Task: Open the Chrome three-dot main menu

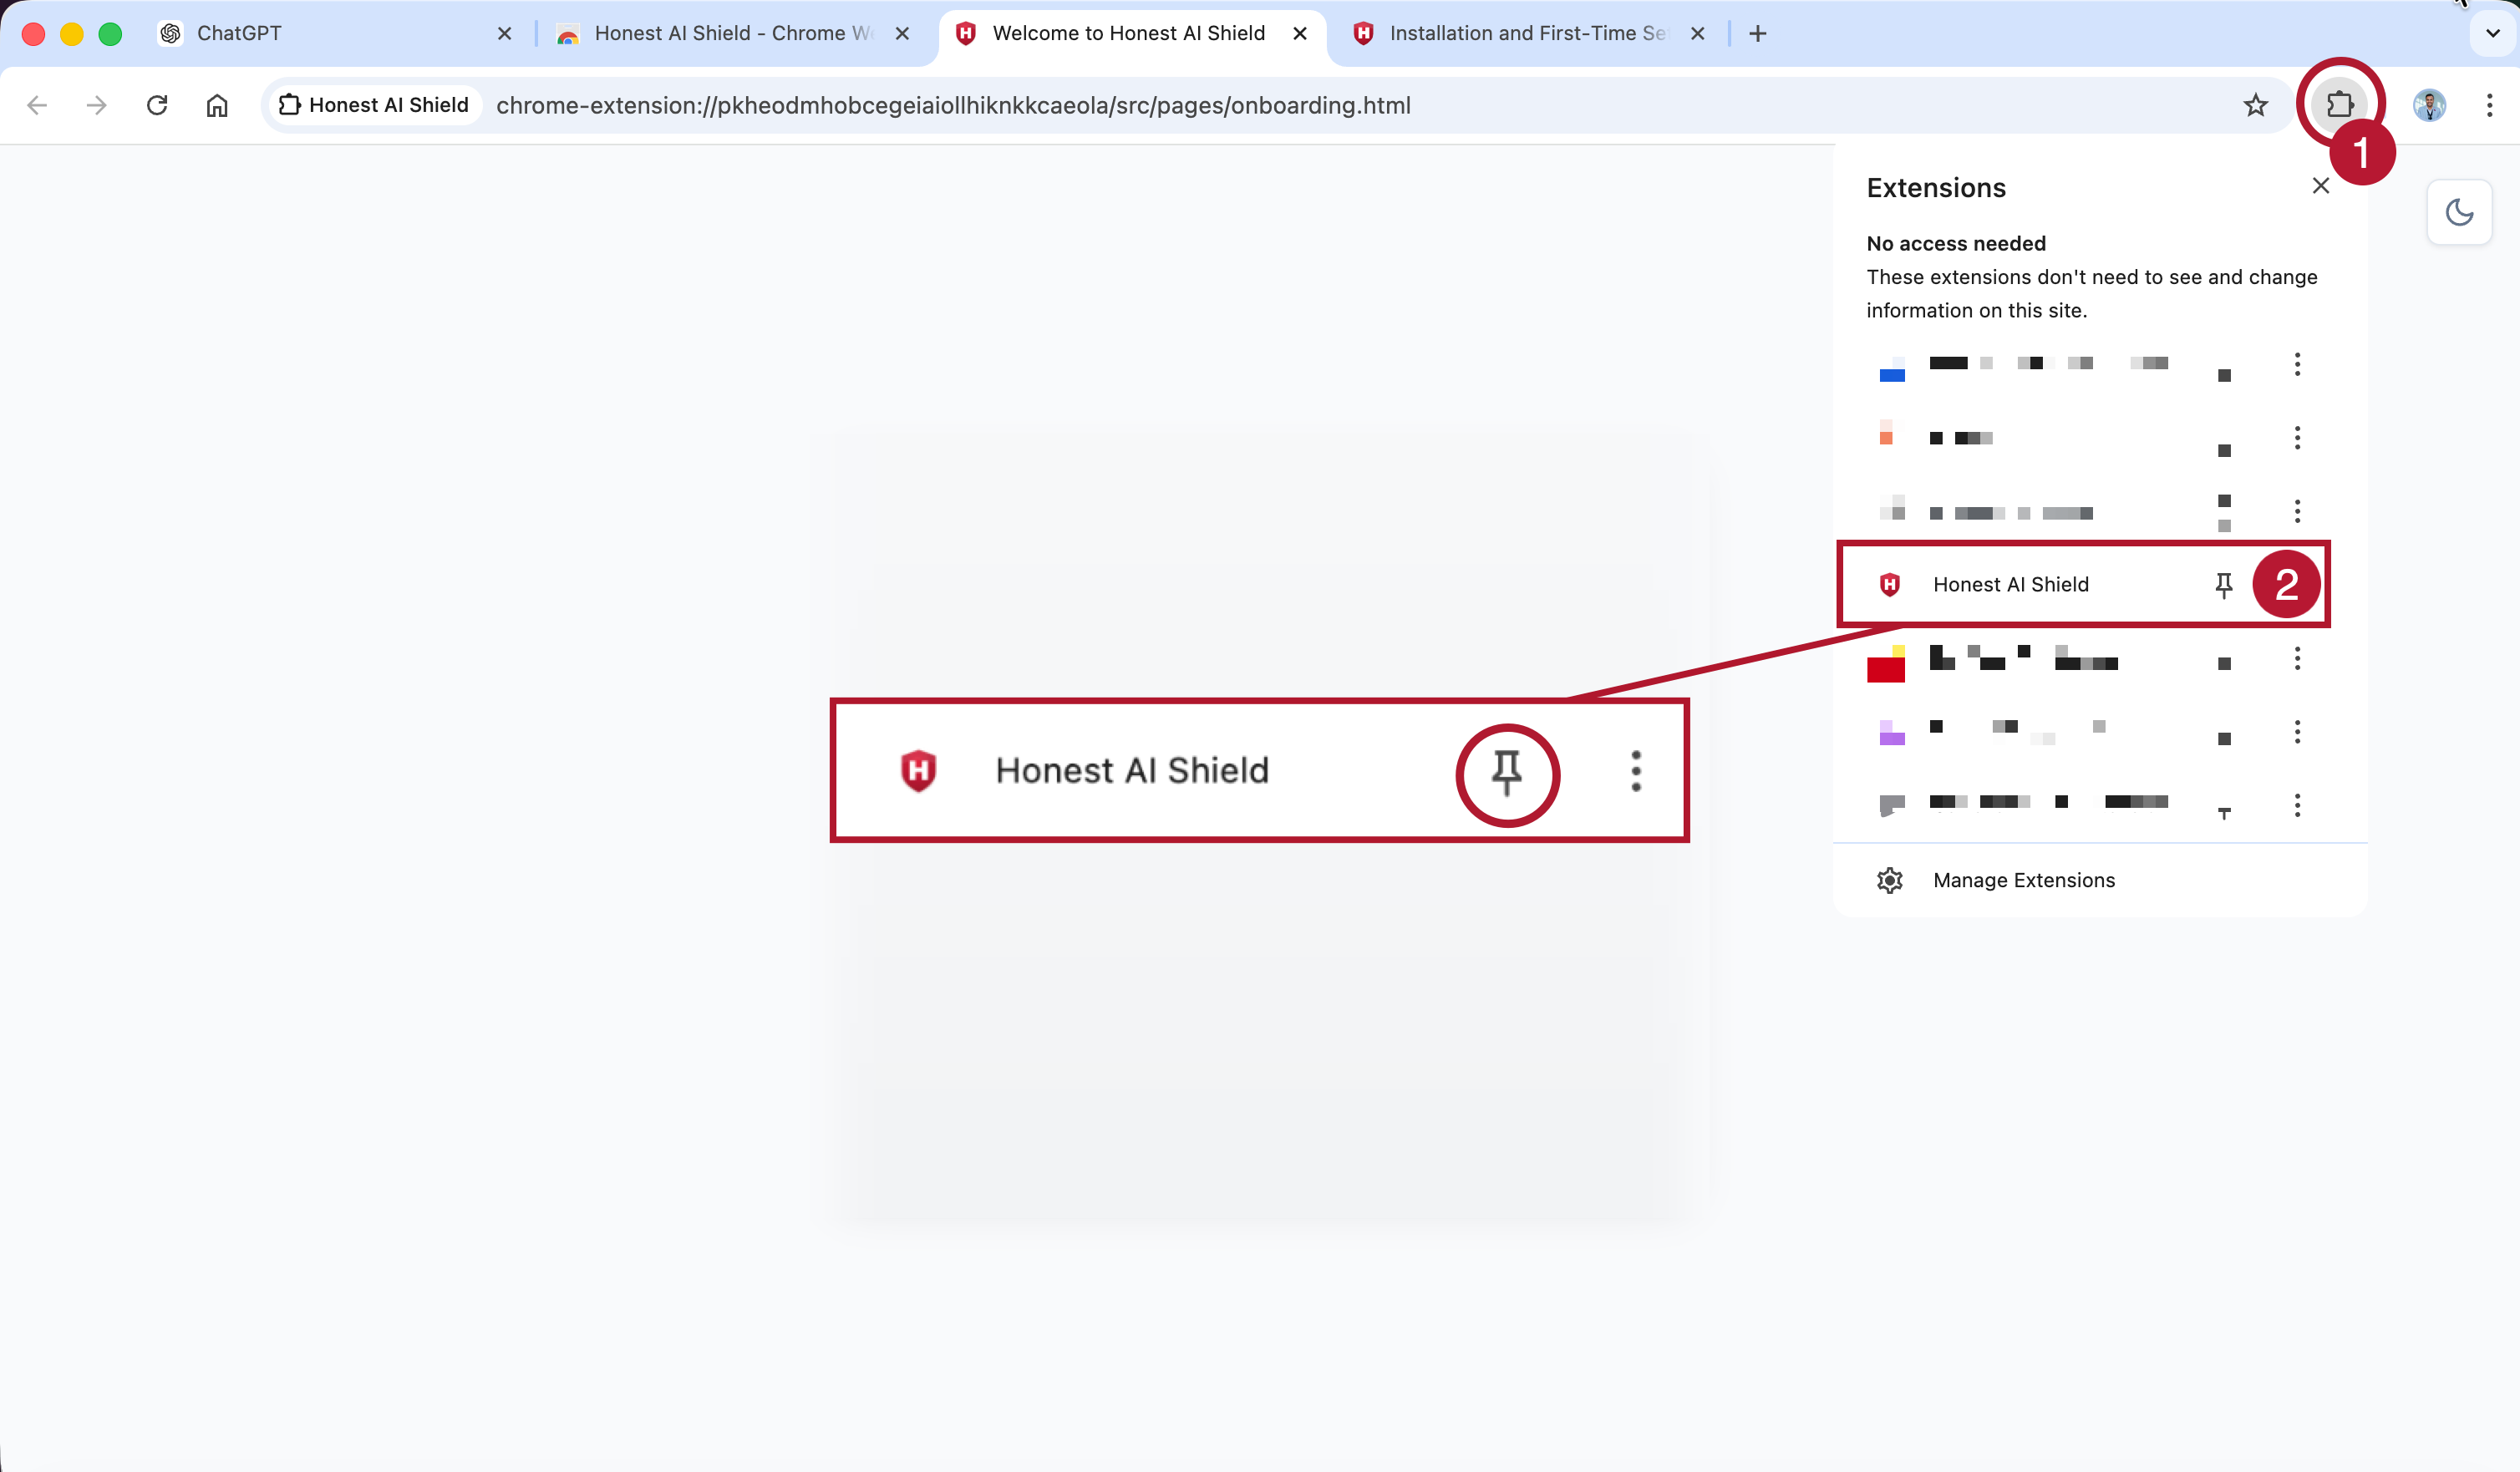Action: (x=2489, y=105)
